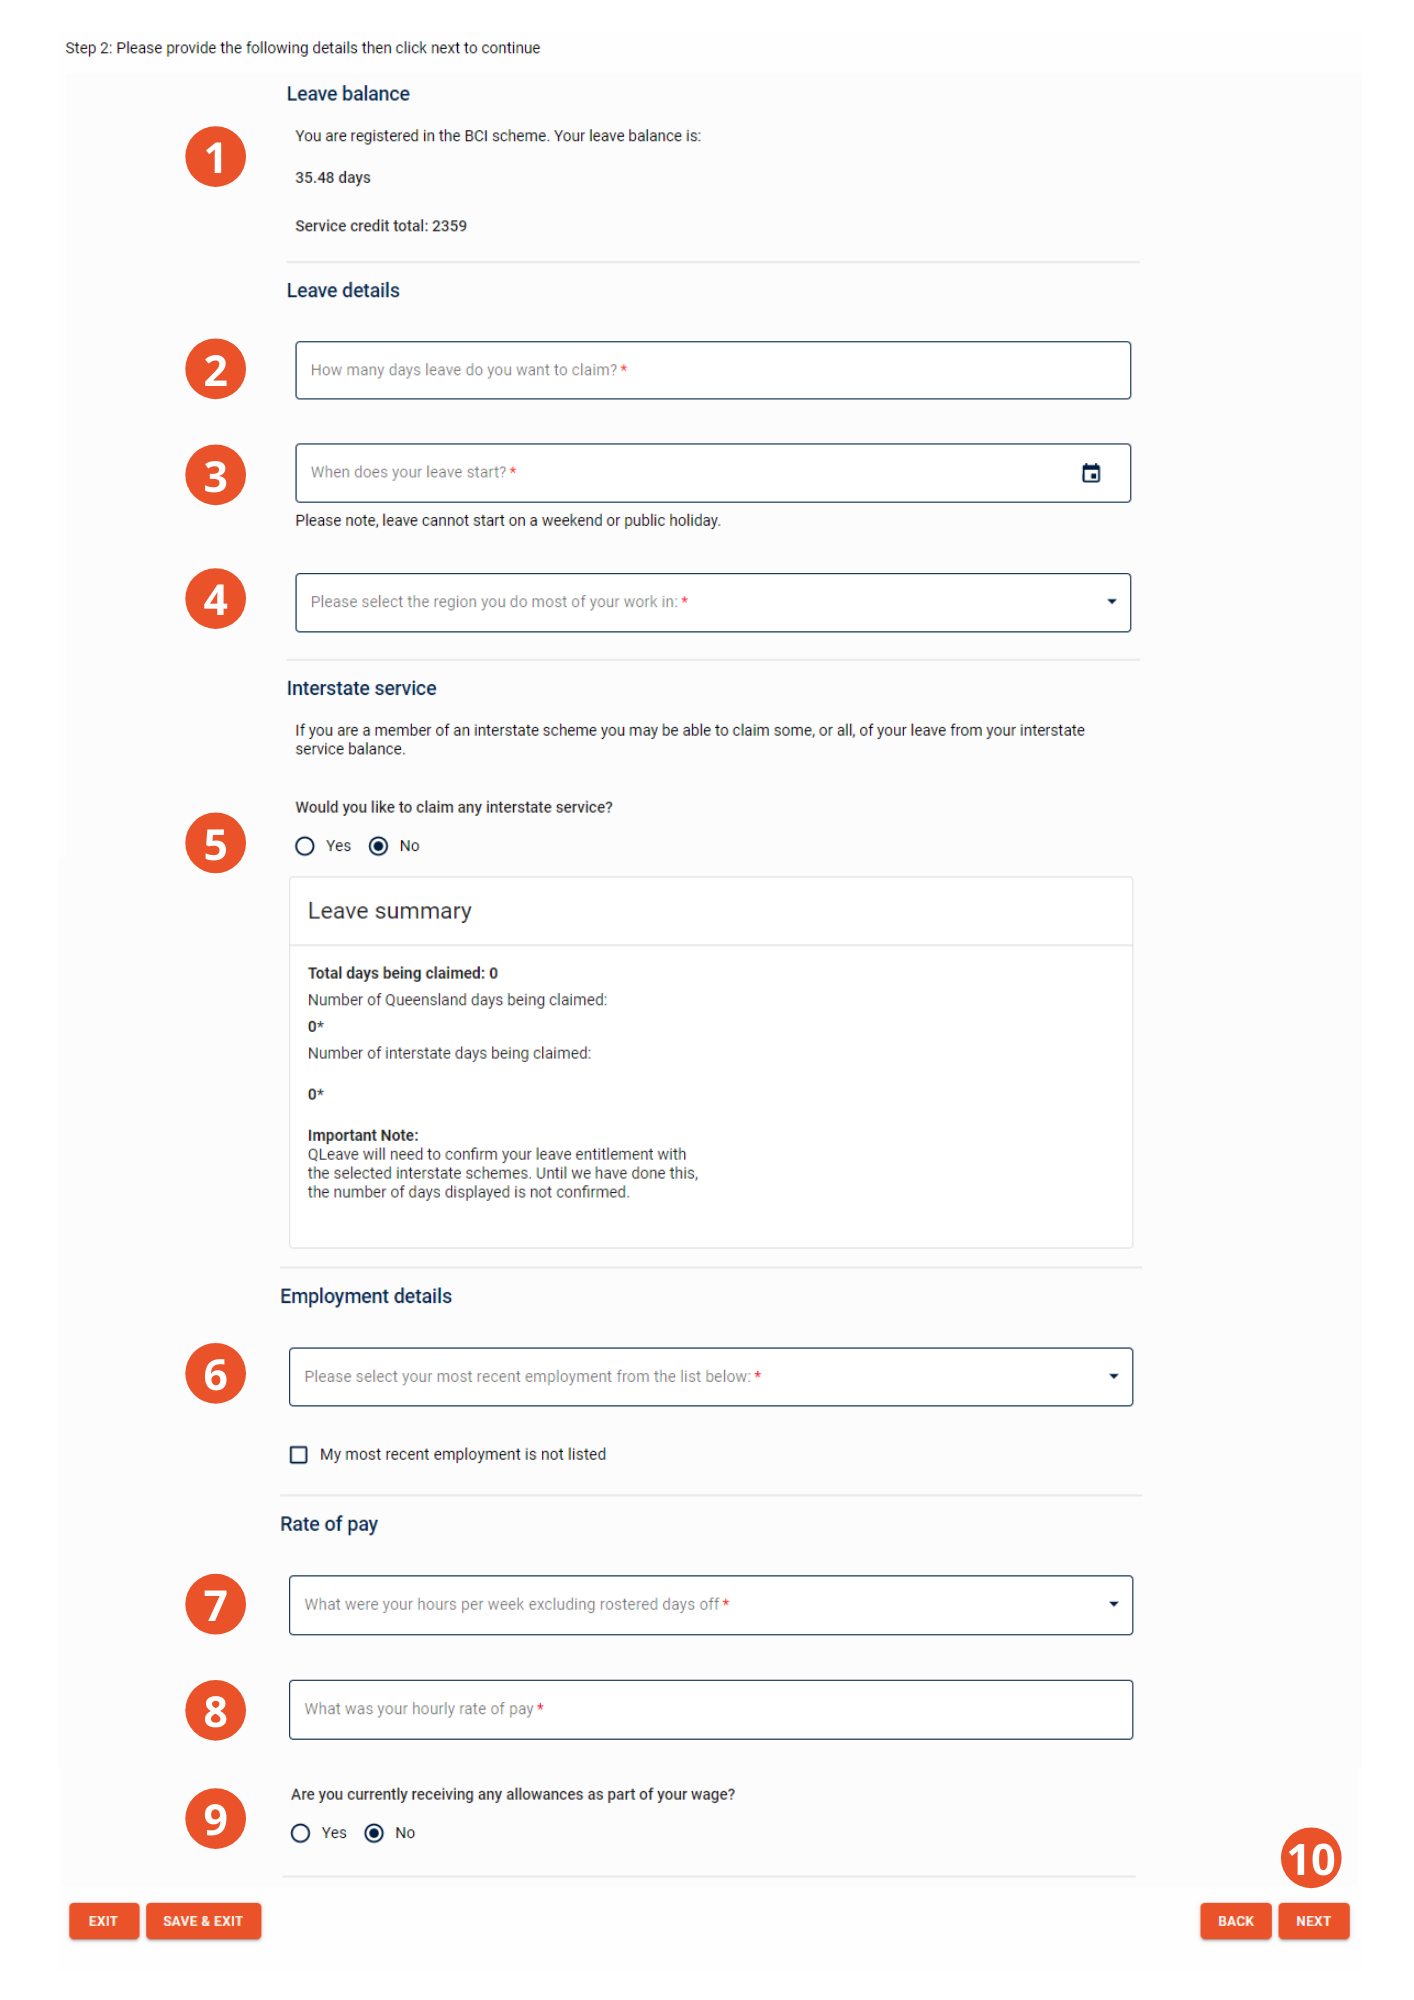Click the days leave claim input field
The height and width of the screenshot is (2000, 1414).
tap(712, 370)
